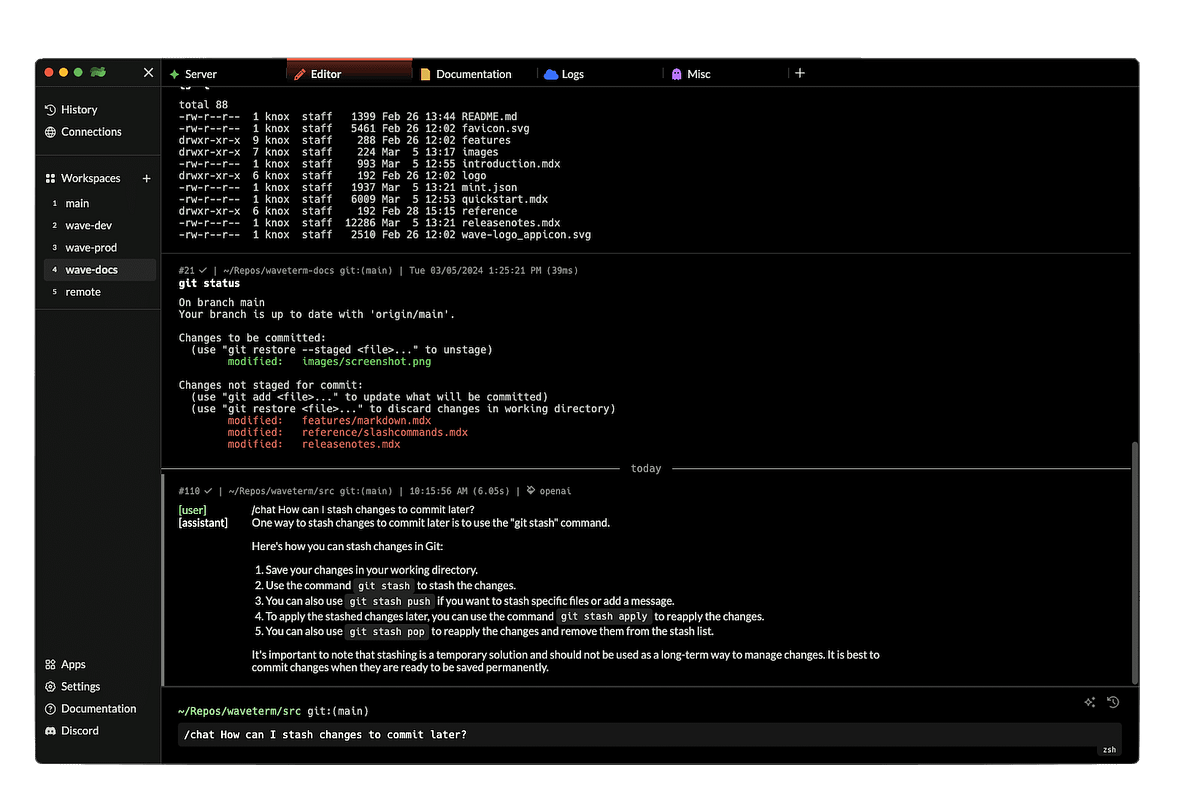Open the AI assistant sparkle icon
This screenshot has height=806, width=1200.
click(1089, 703)
